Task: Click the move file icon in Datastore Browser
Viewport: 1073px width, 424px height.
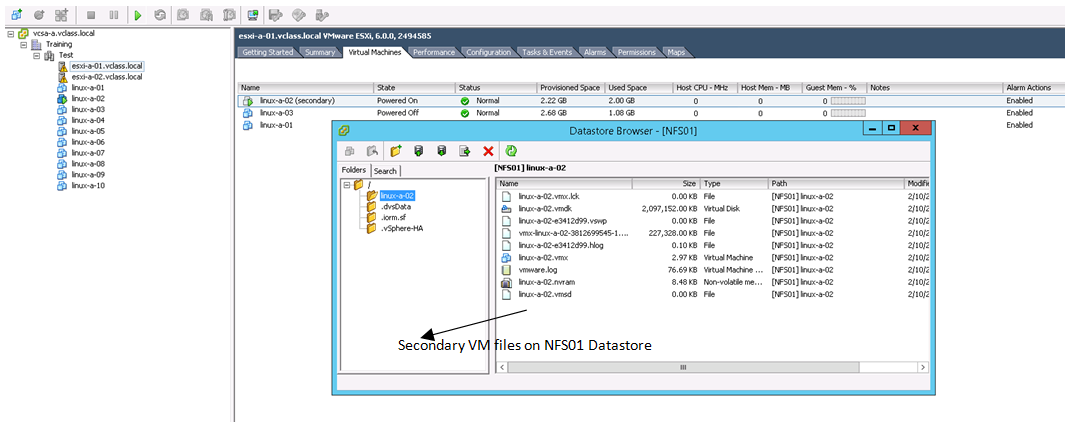Action: (465, 152)
